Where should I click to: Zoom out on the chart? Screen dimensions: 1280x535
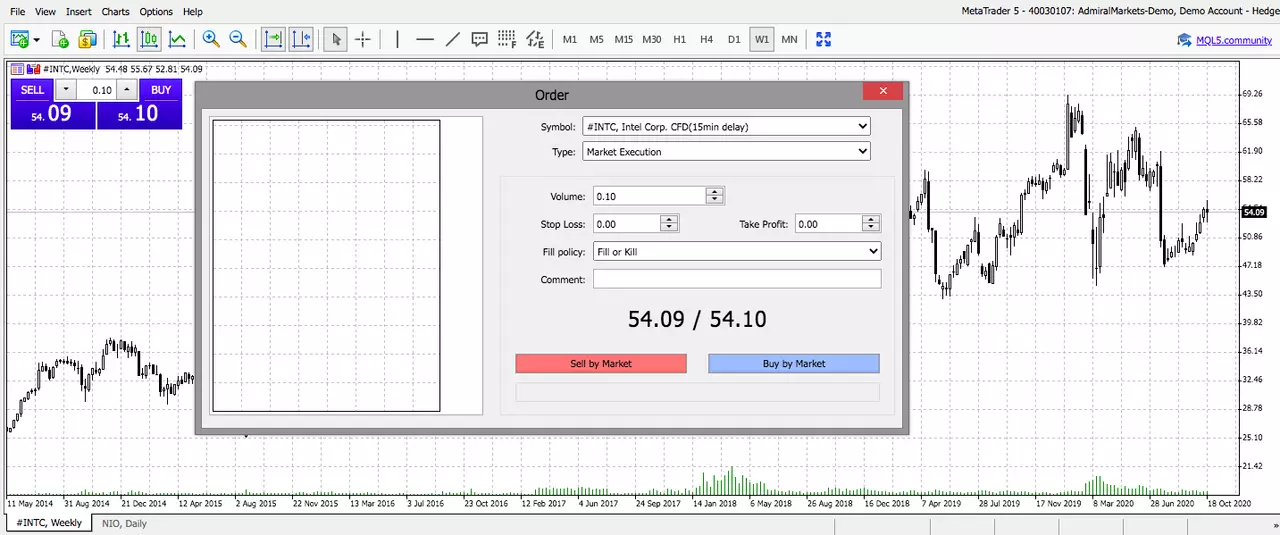coord(238,40)
